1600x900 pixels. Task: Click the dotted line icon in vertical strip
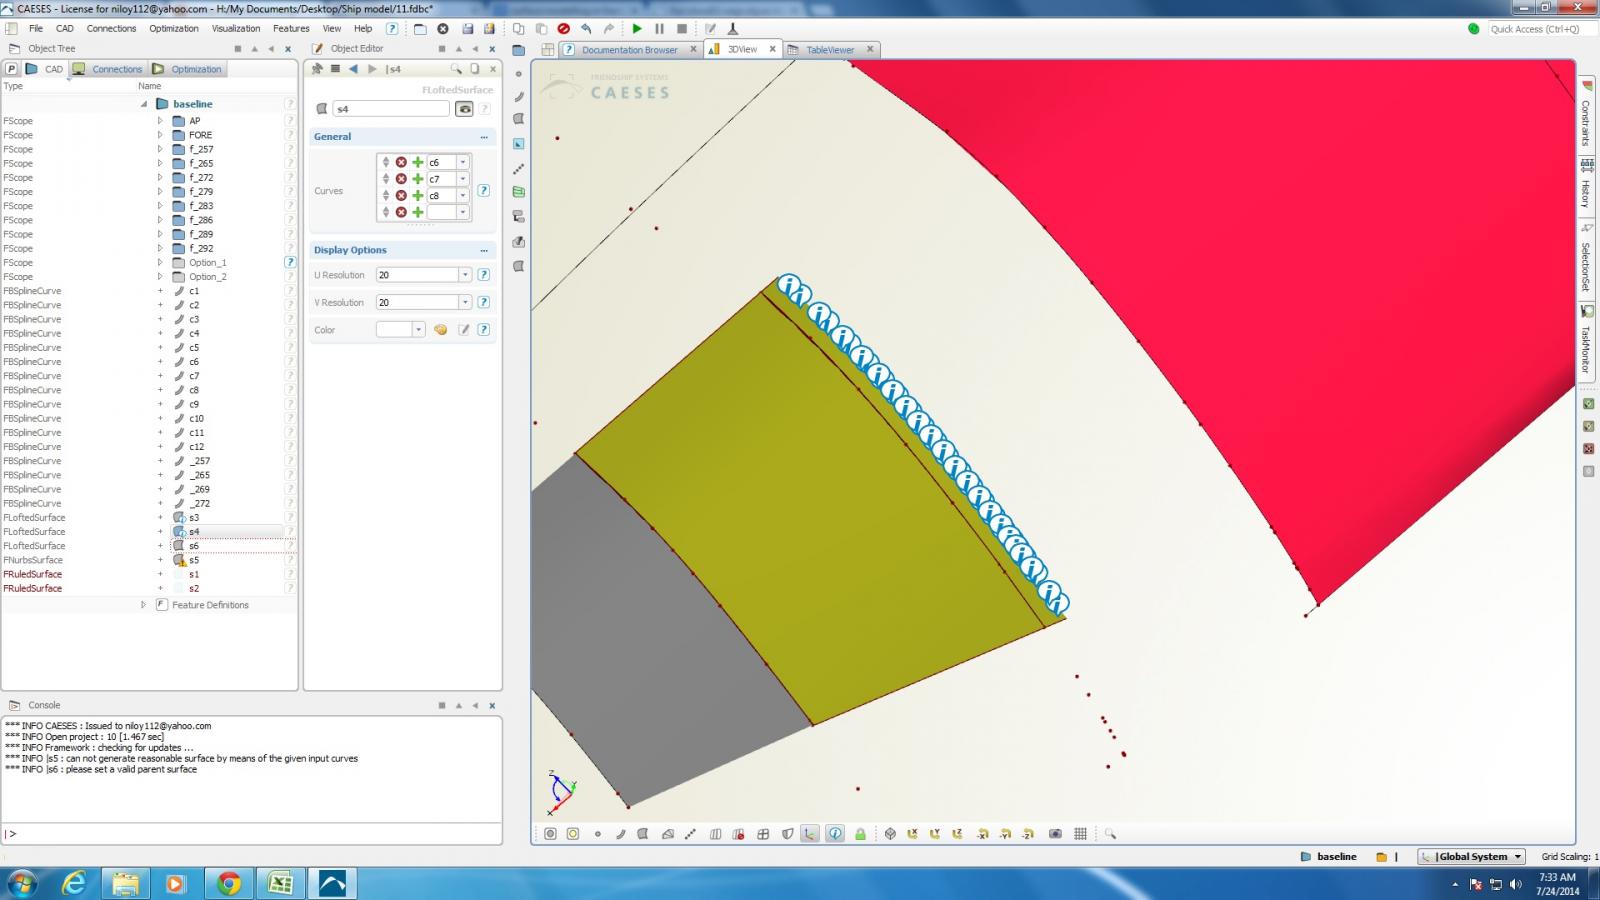[x=518, y=168]
